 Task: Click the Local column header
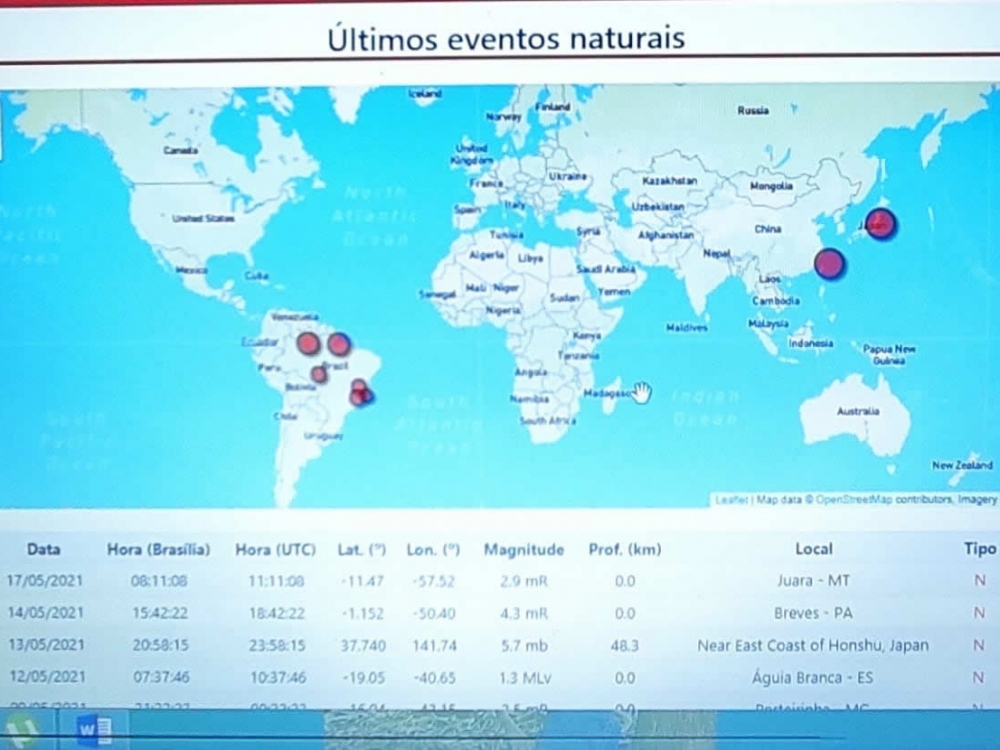pos(814,548)
